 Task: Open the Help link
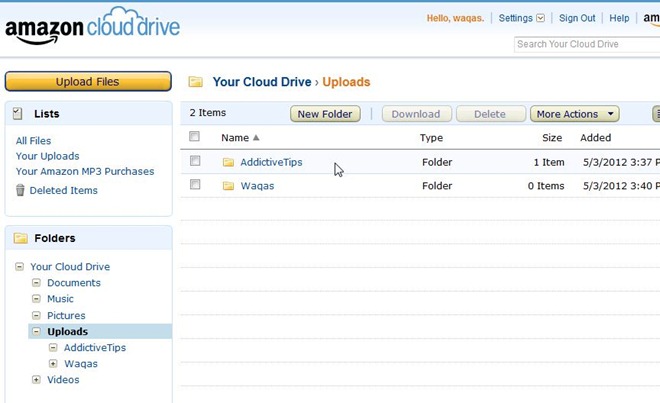click(x=619, y=18)
